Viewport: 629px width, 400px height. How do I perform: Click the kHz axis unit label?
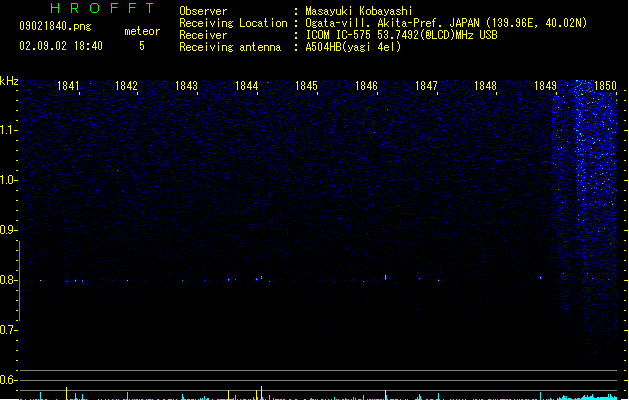(x=9, y=81)
